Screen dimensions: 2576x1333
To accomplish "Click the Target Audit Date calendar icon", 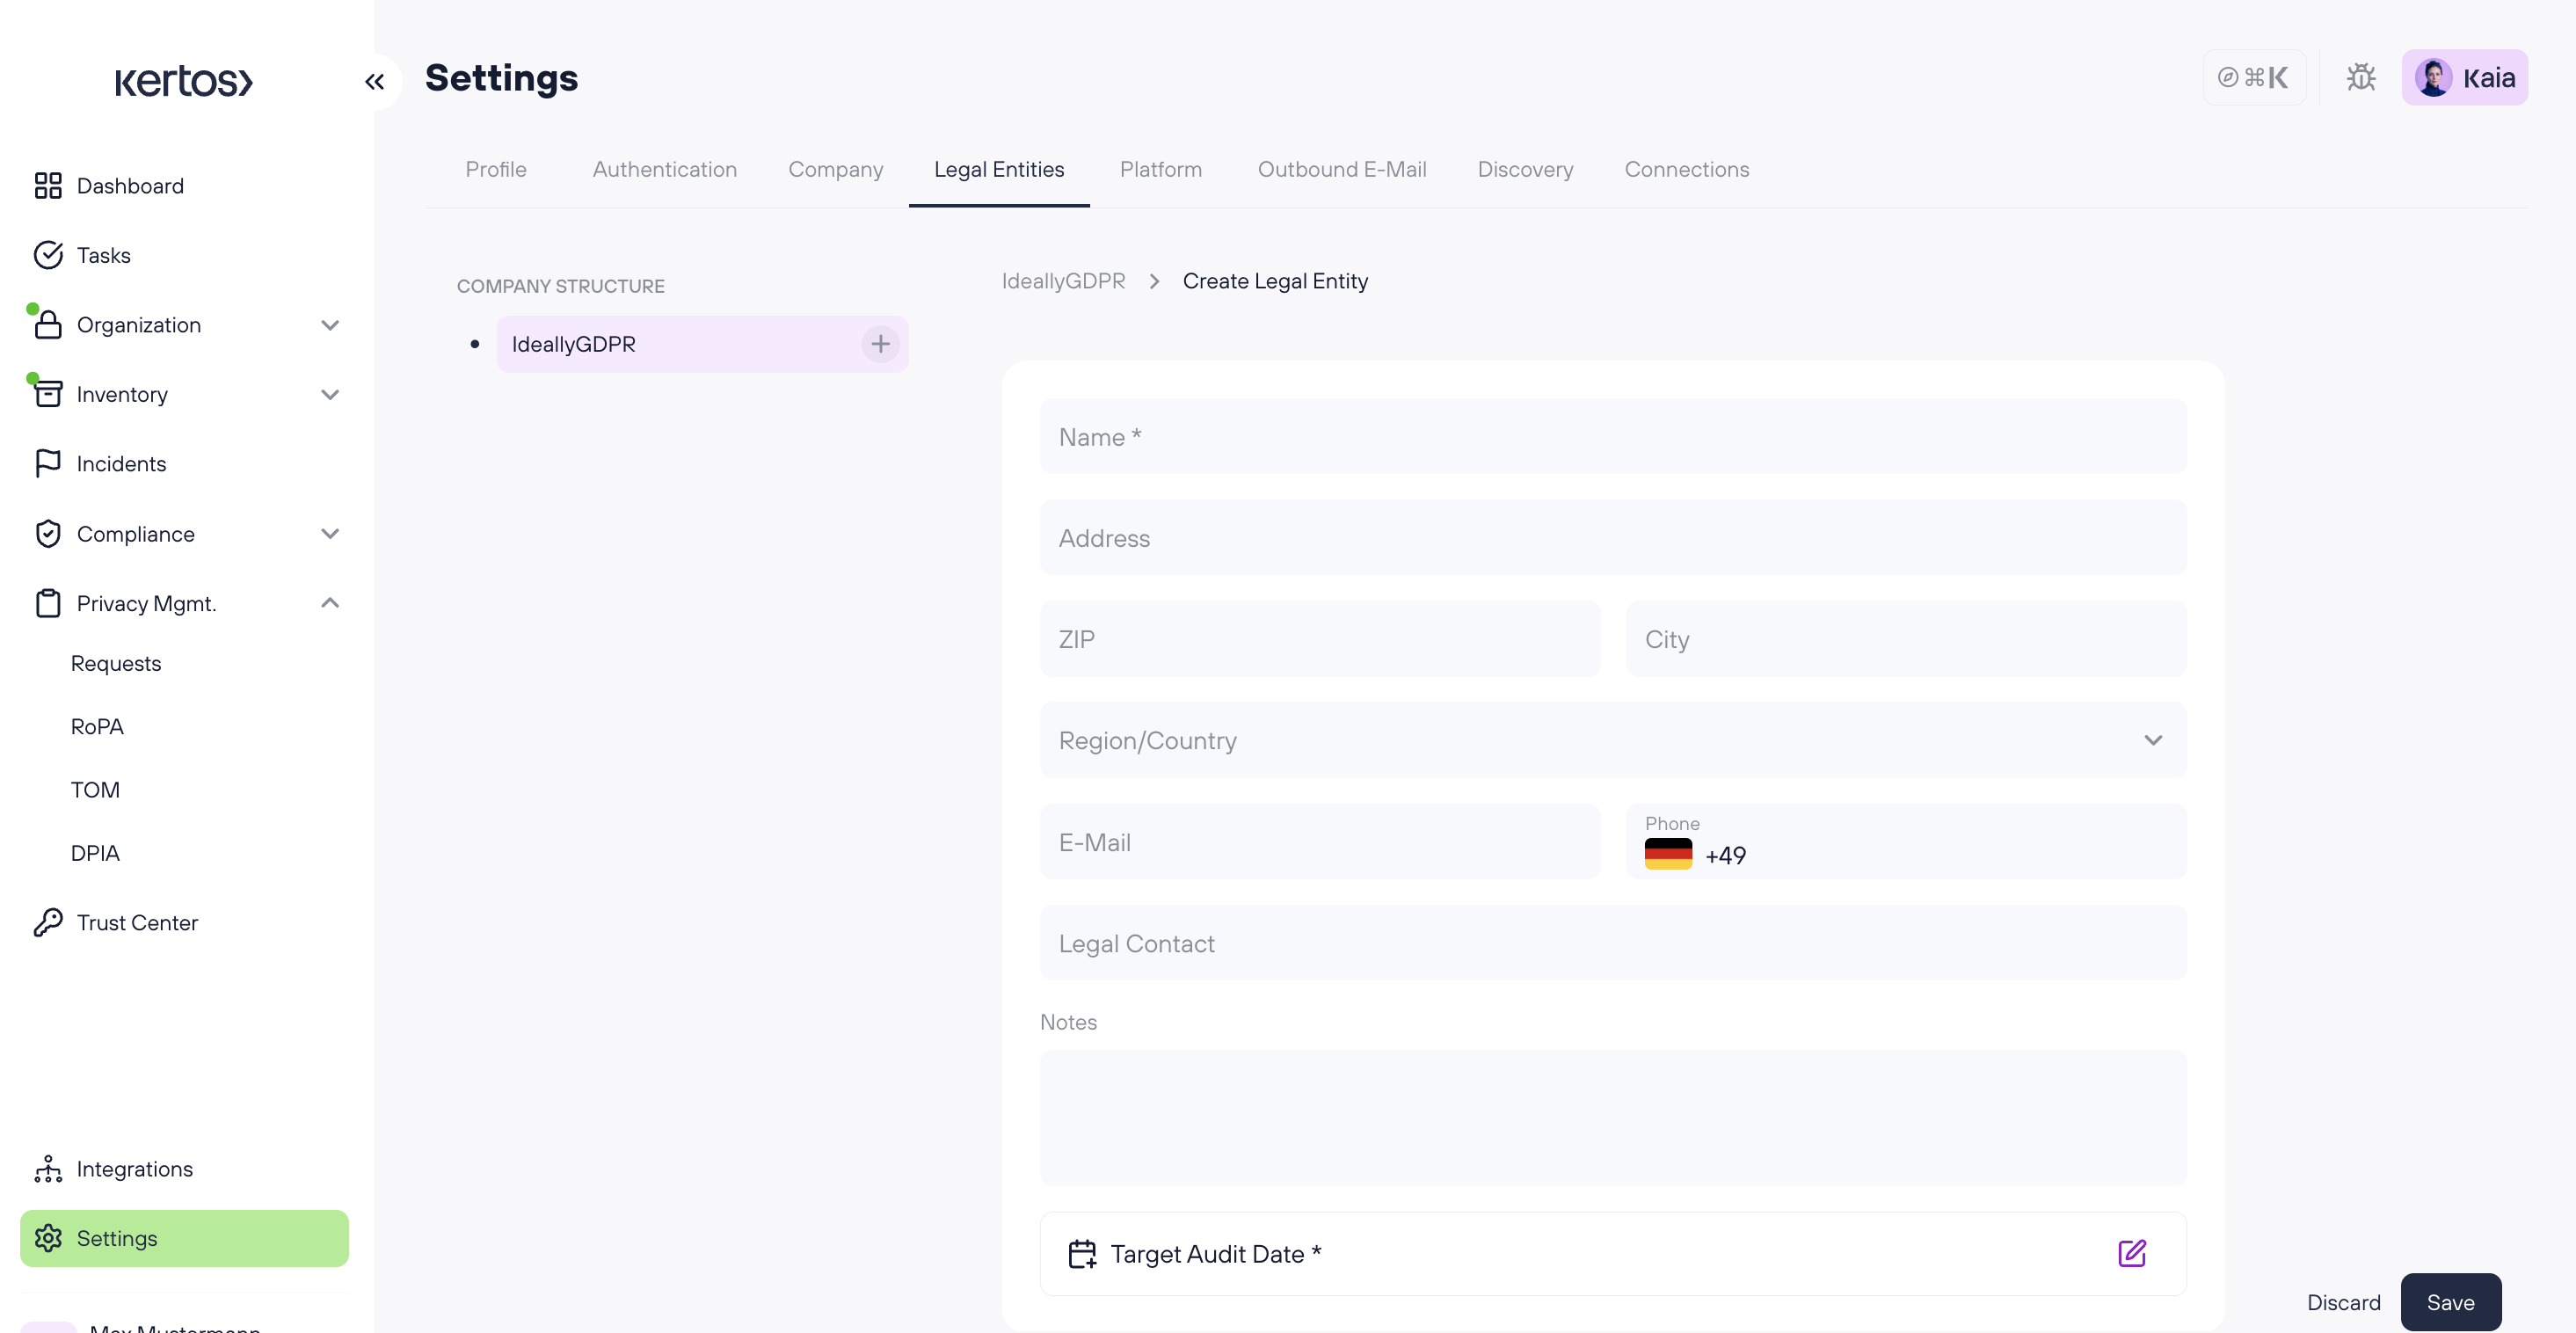I will click(x=1082, y=1253).
